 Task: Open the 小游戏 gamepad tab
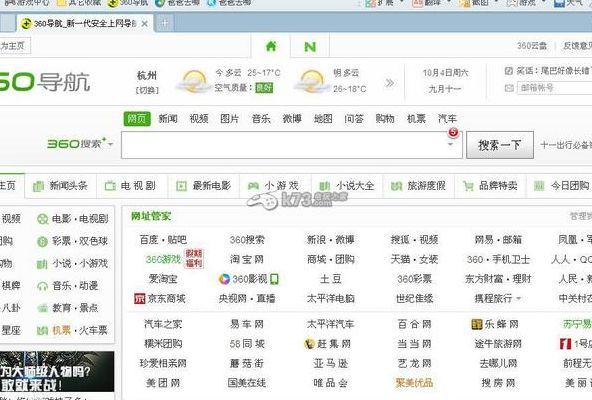click(273, 185)
